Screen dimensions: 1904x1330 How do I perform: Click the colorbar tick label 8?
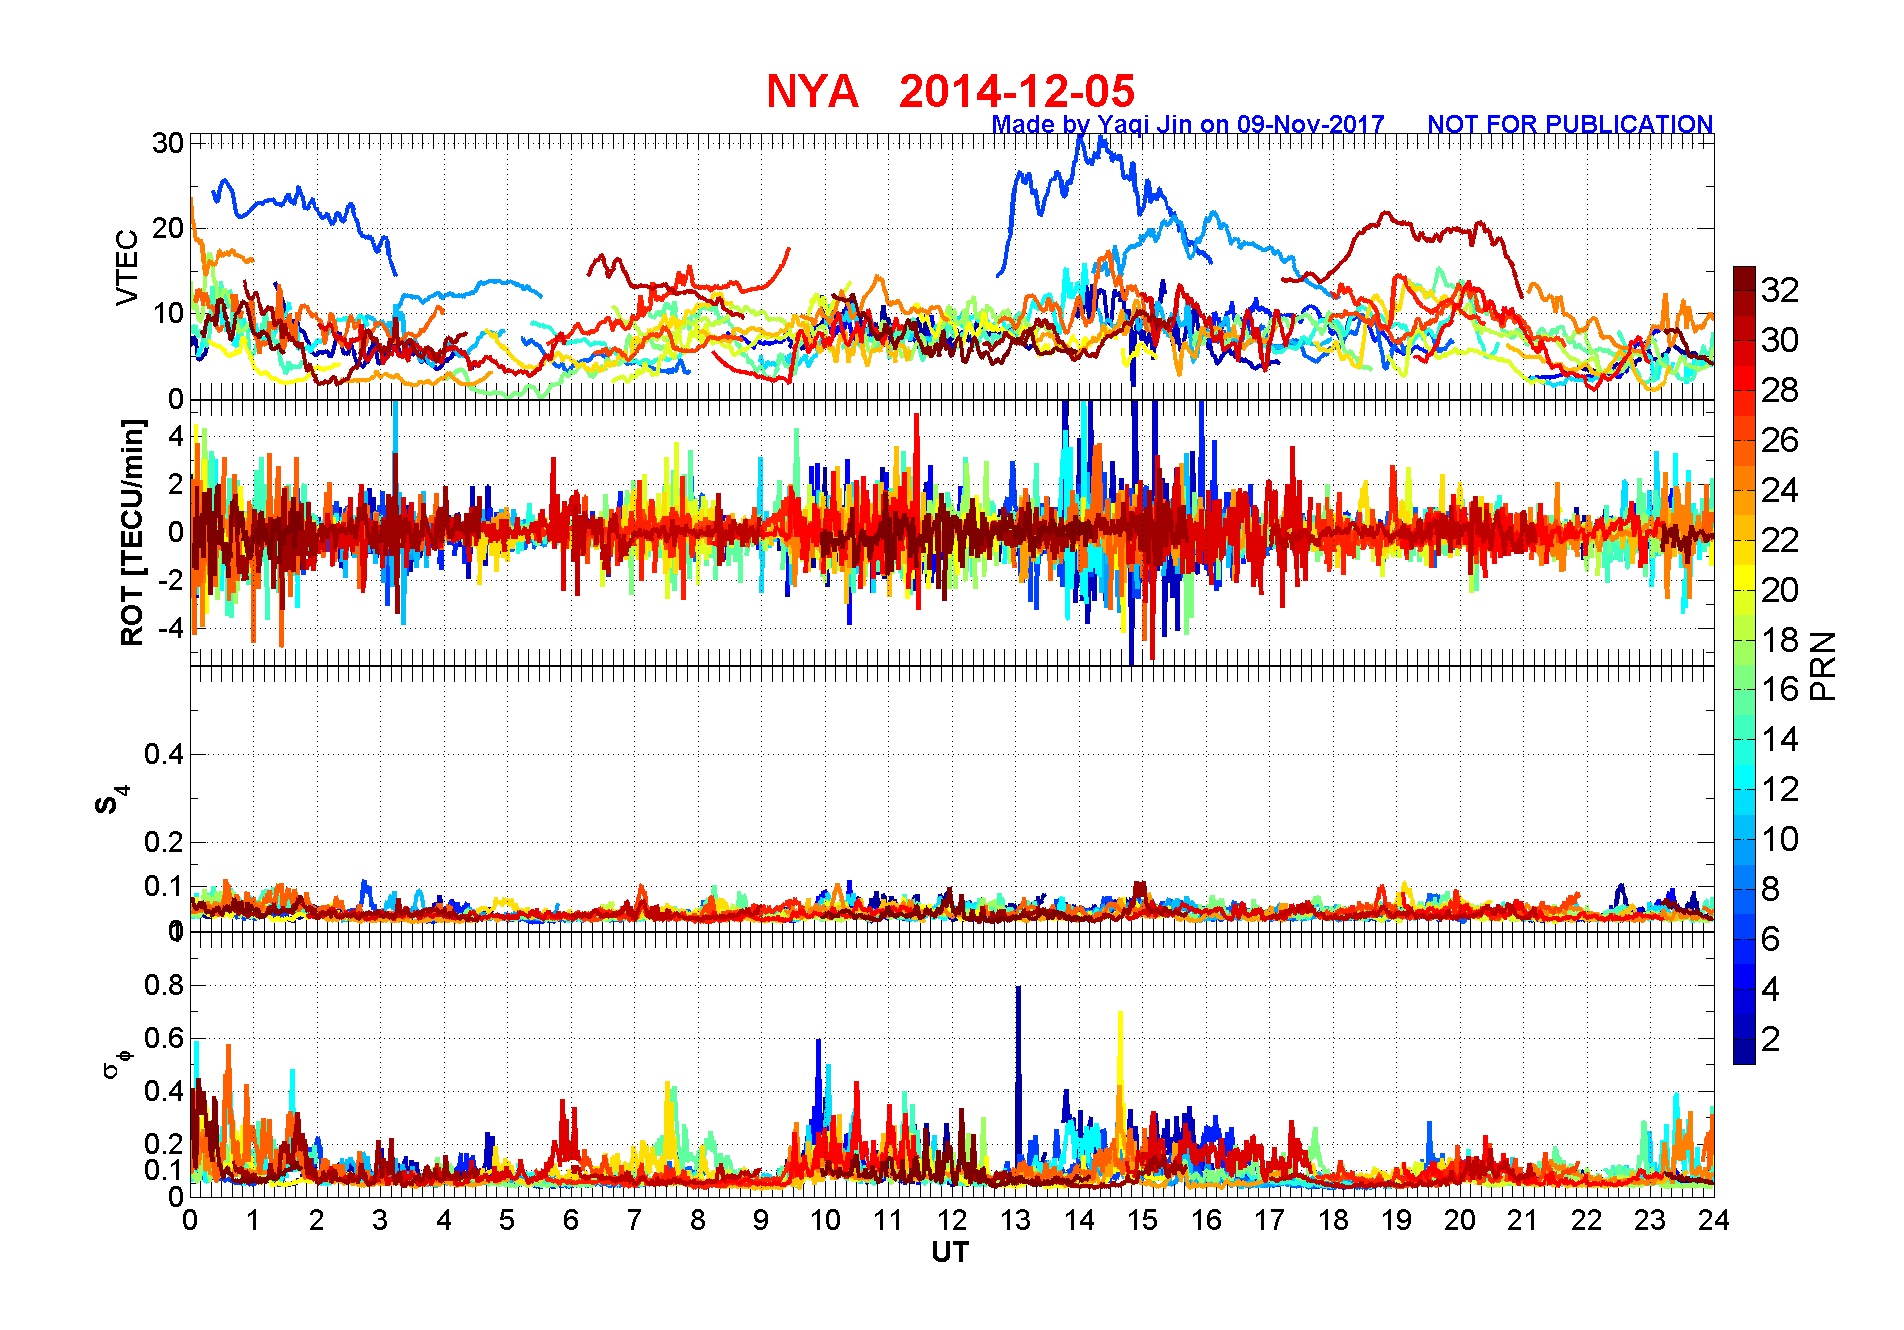coord(1771,889)
